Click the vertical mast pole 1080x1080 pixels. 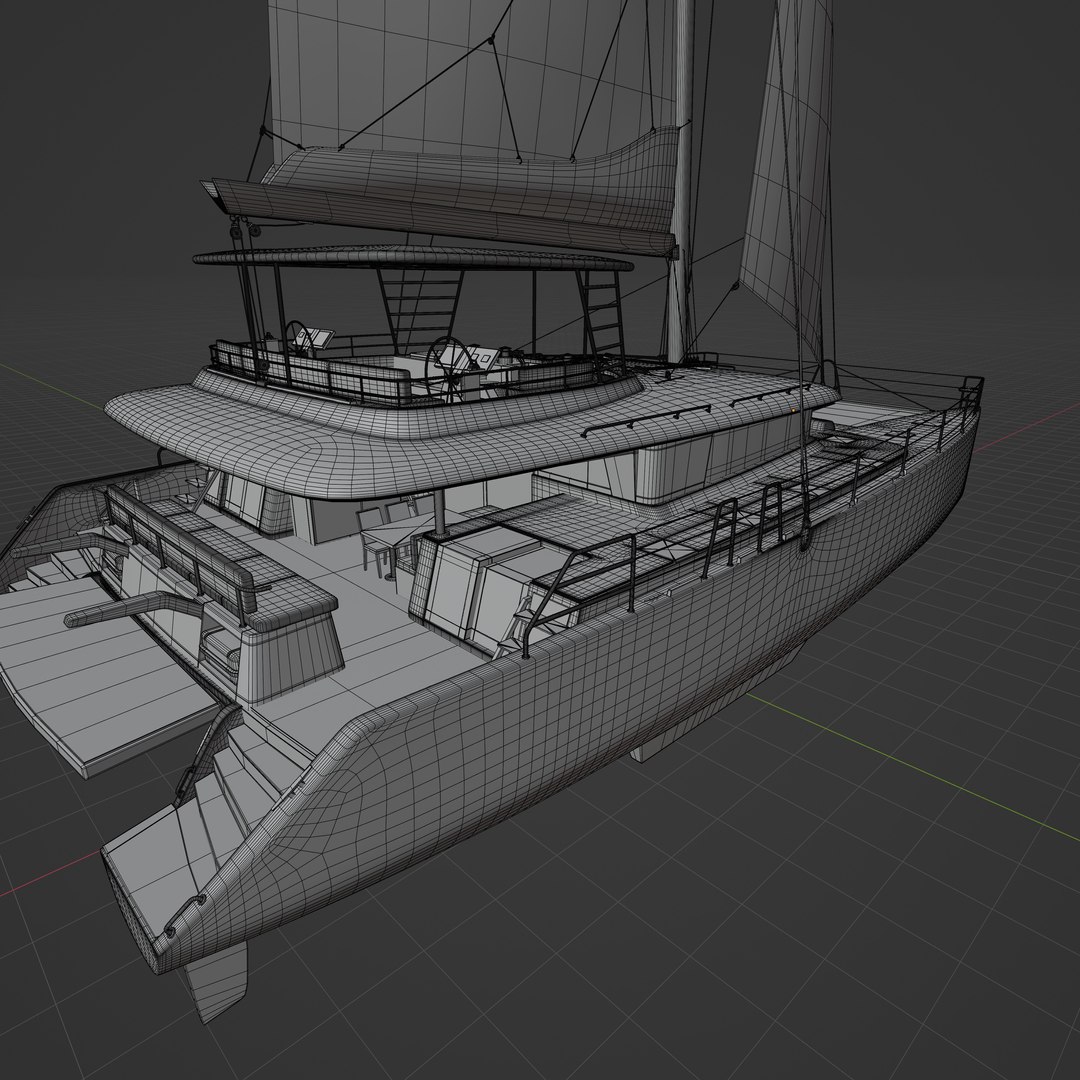coord(683,183)
